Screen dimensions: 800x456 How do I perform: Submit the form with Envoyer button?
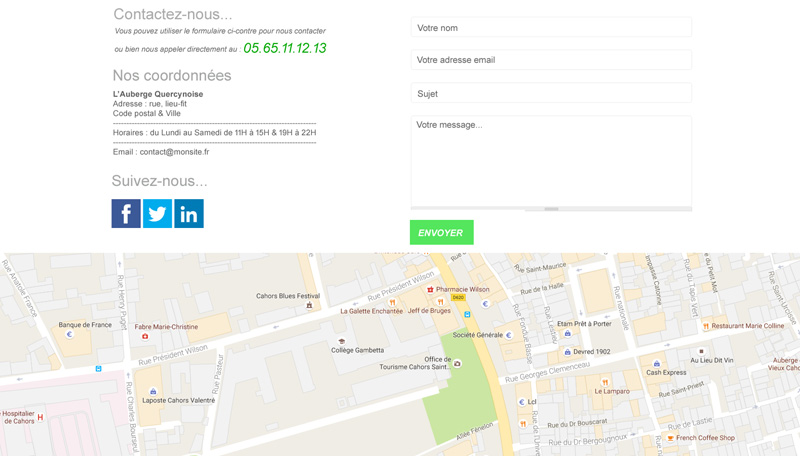442,233
